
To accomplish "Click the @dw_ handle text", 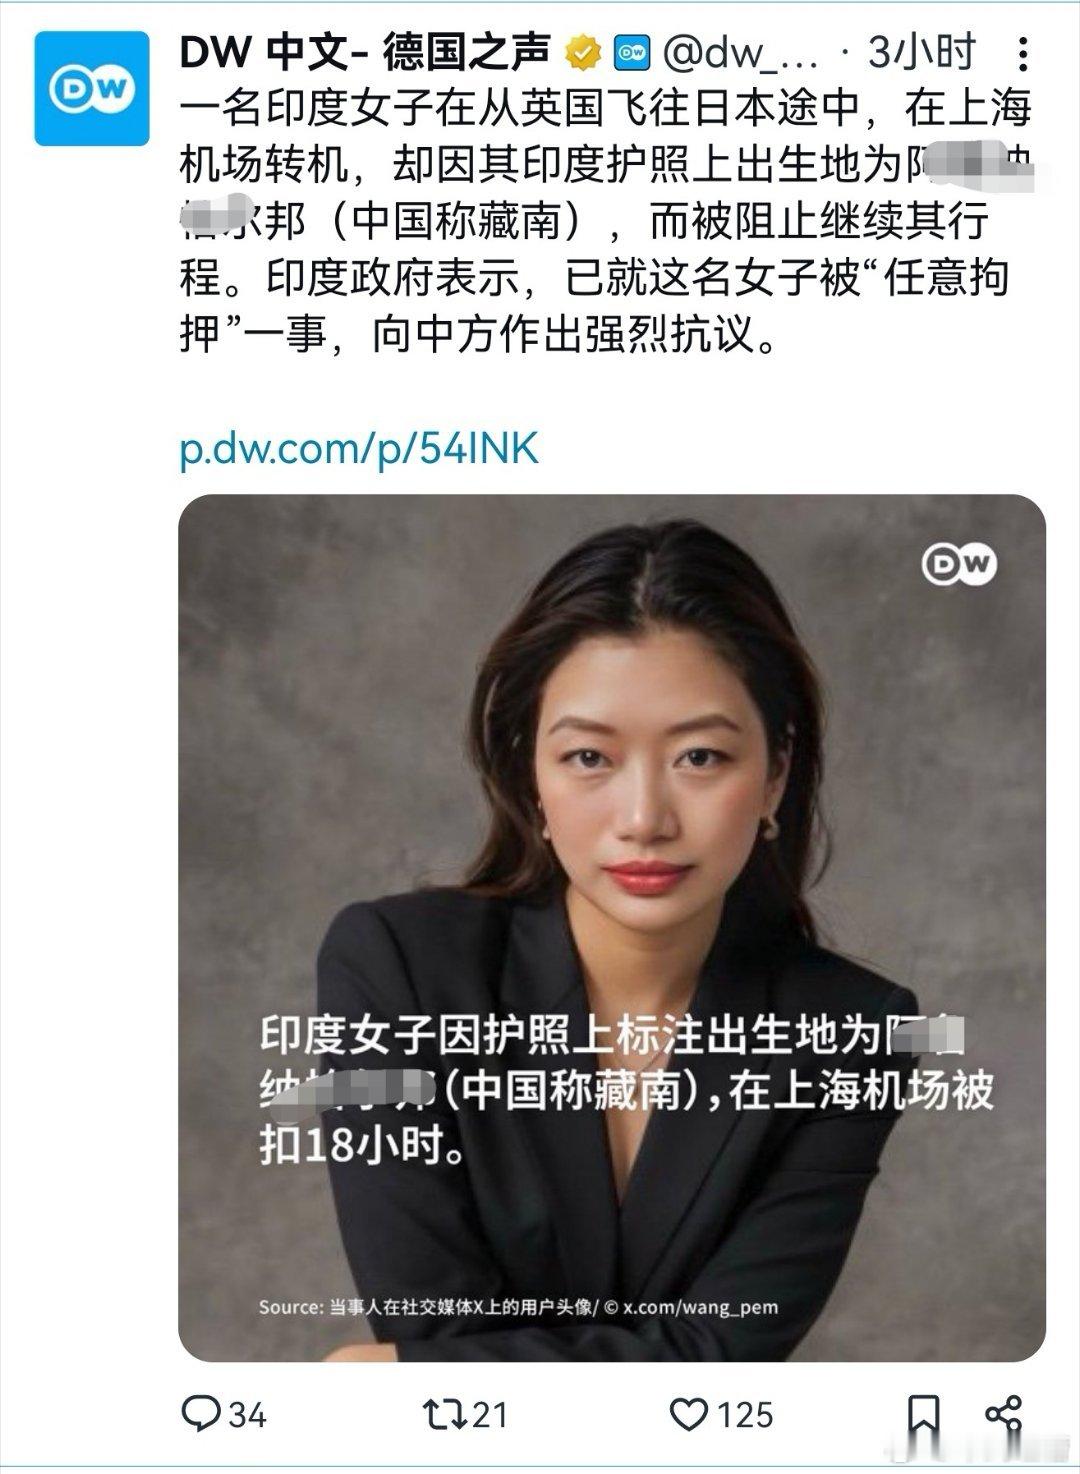I will (741, 54).
